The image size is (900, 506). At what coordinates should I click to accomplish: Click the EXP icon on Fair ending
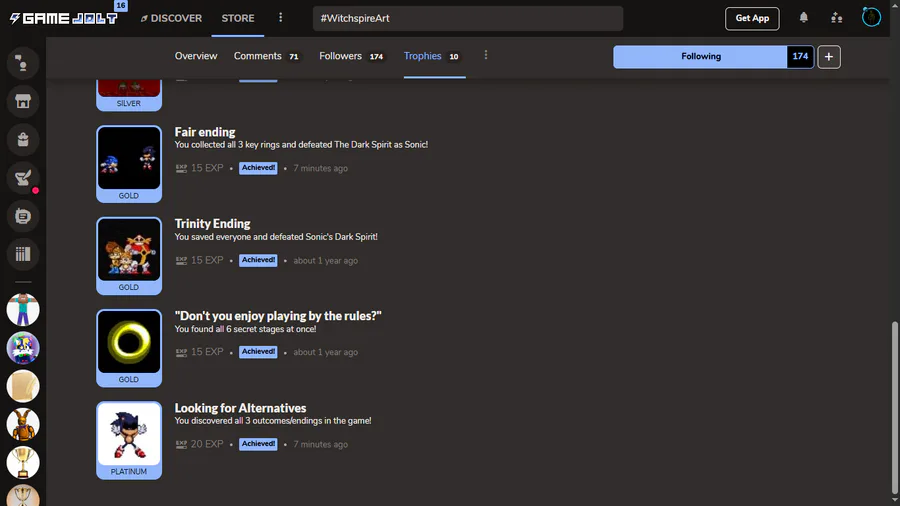point(181,168)
